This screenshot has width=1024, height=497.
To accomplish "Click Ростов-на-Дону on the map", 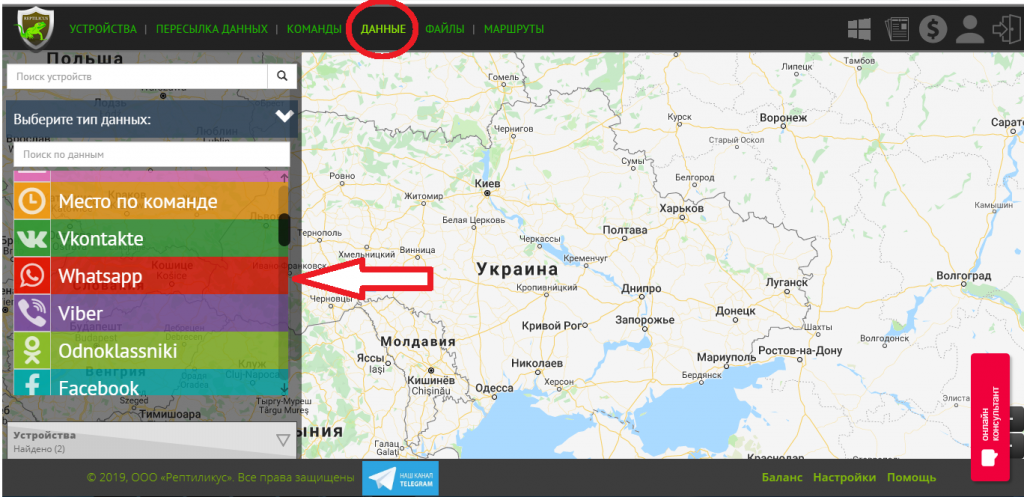I will [x=800, y=351].
